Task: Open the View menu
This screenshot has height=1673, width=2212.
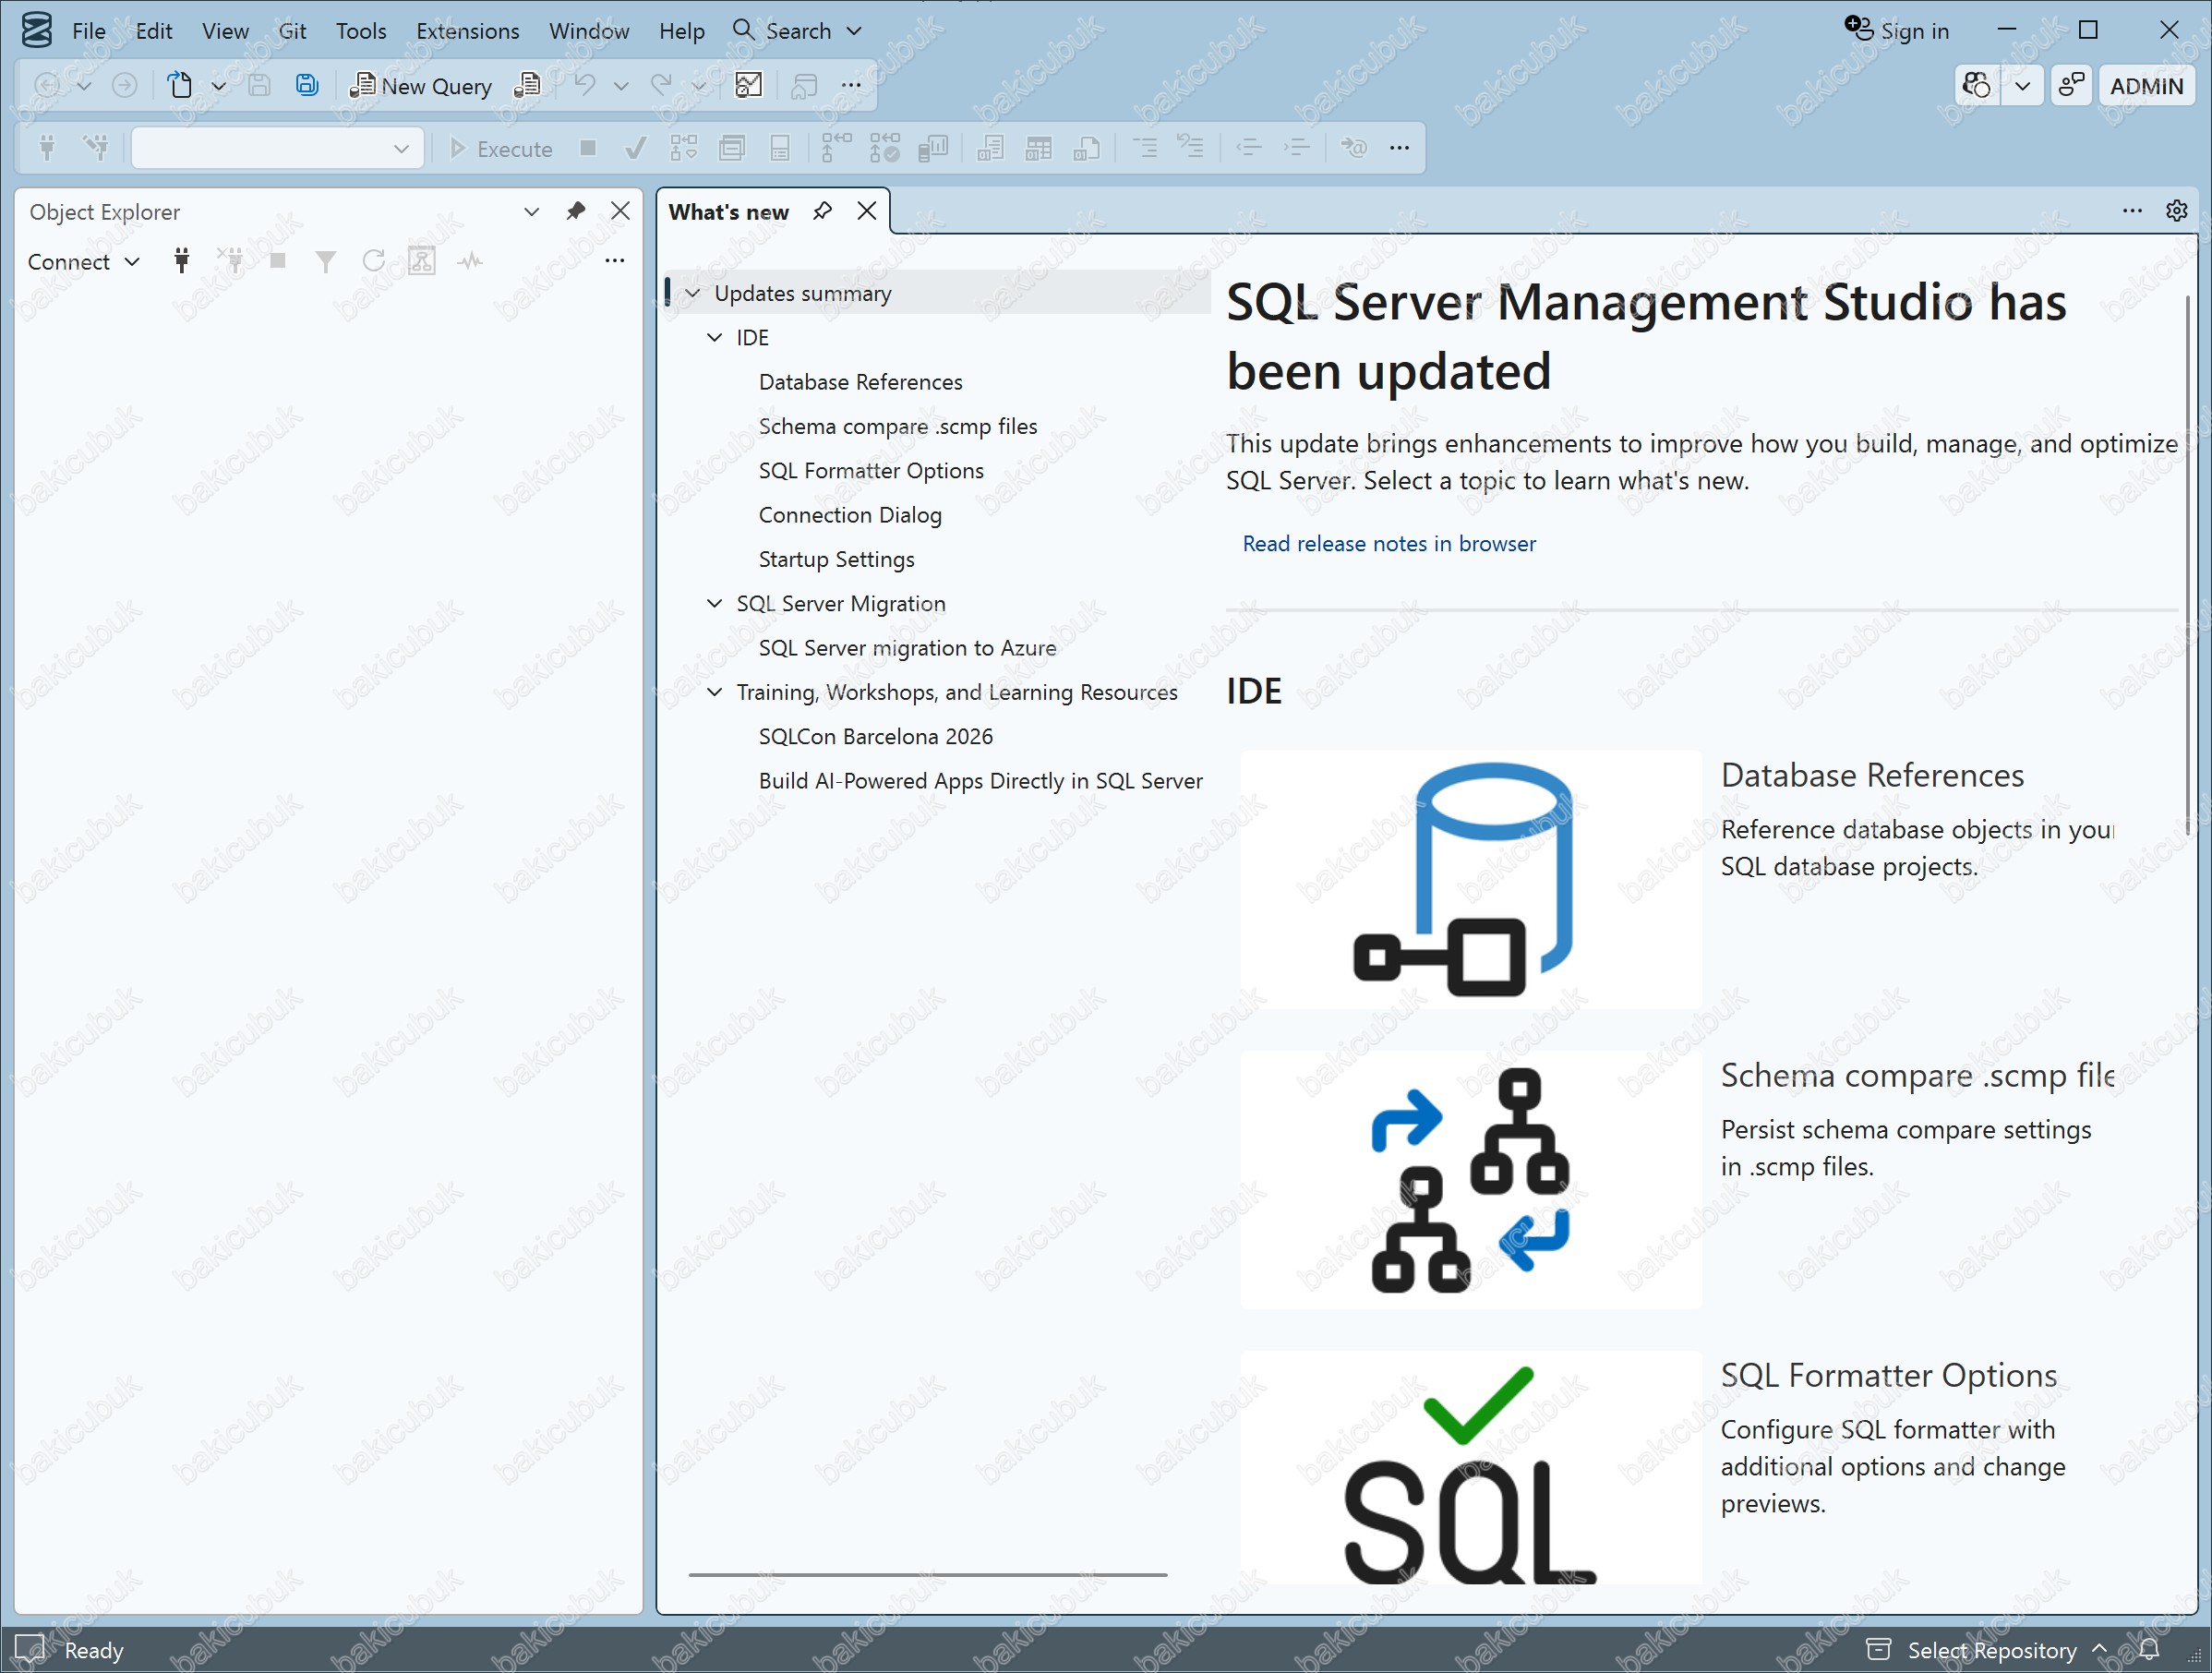Action: tap(225, 31)
